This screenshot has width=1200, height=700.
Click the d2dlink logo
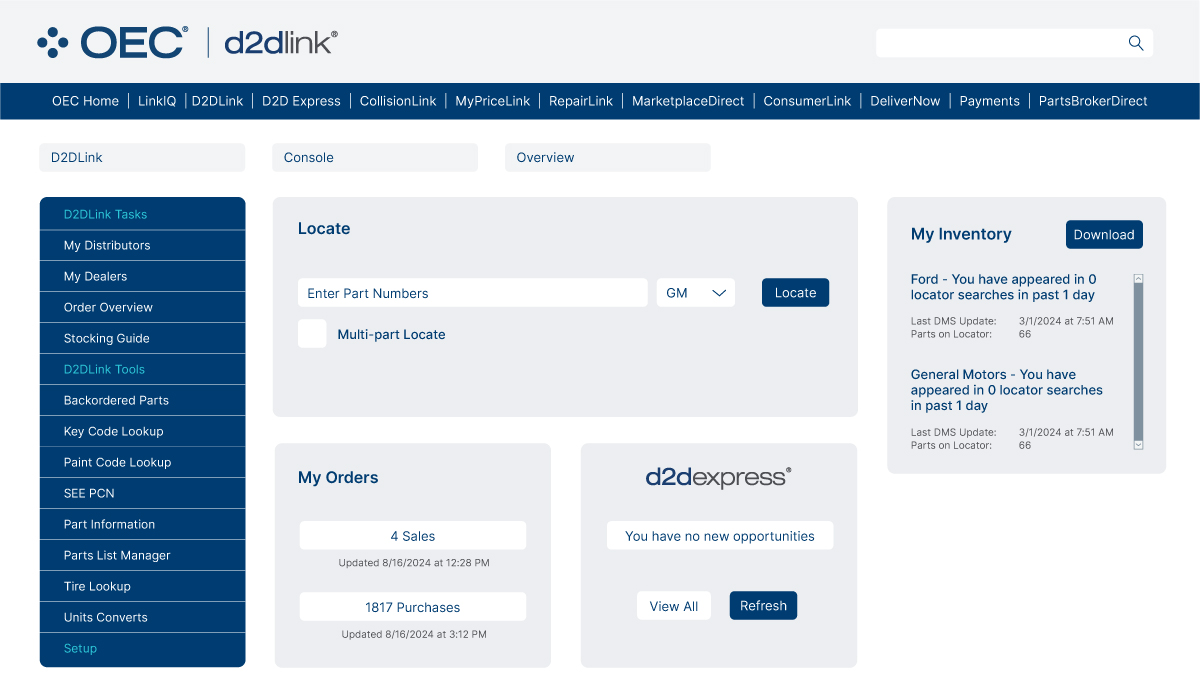pos(281,42)
